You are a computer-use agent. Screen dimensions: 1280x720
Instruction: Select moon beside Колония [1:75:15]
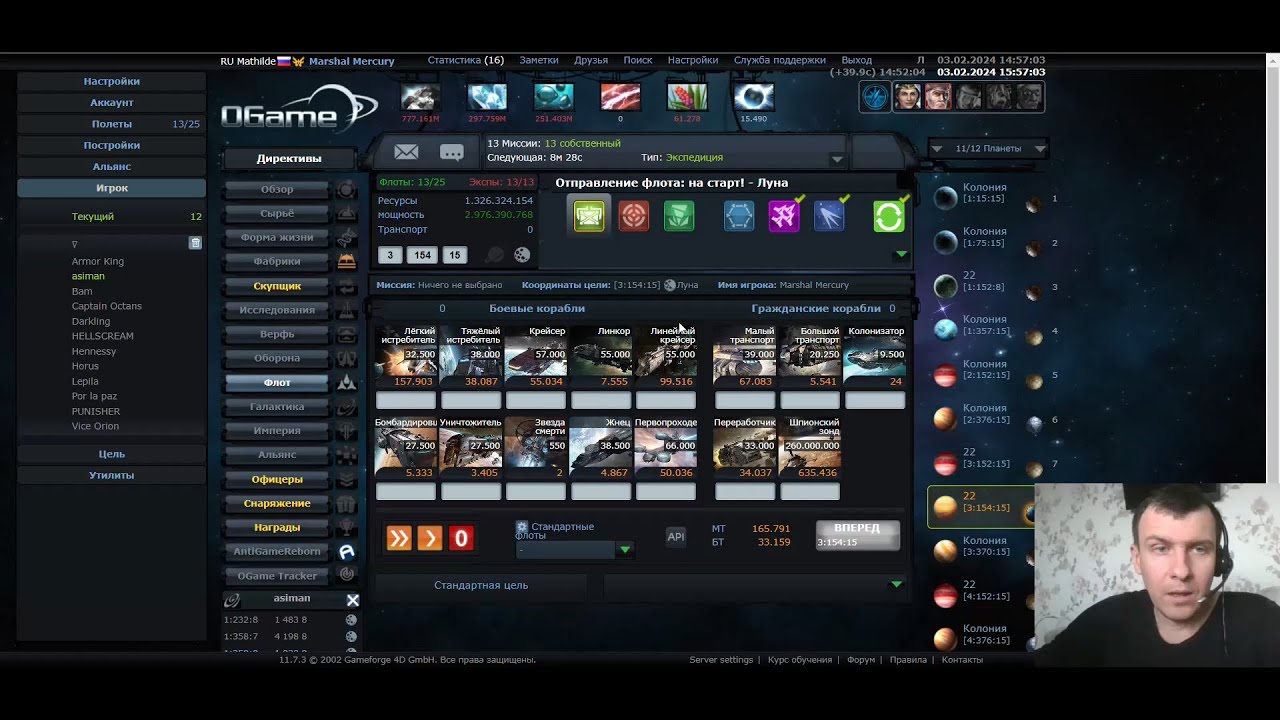tap(1034, 247)
